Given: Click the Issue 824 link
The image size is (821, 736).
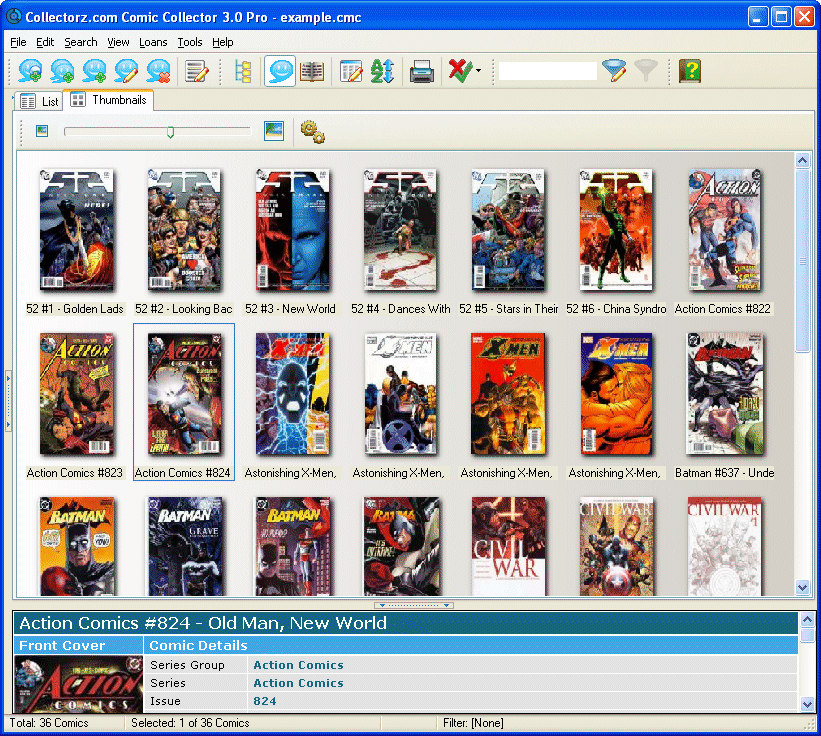Looking at the screenshot, I should coord(264,701).
